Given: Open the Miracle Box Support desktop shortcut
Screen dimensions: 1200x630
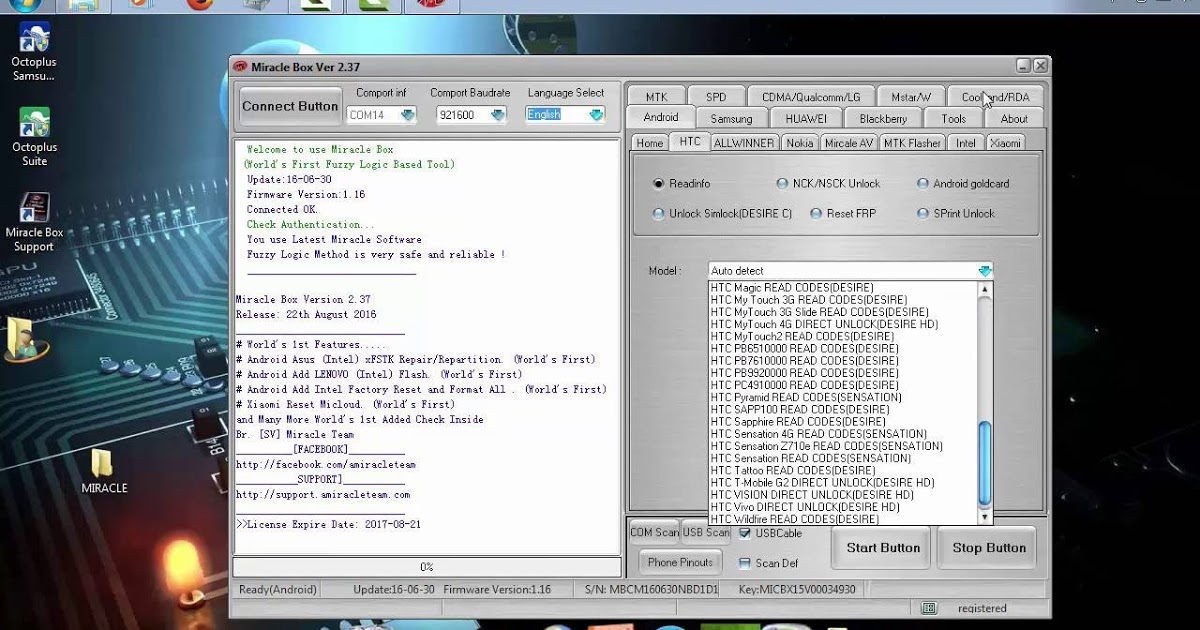Looking at the screenshot, I should click(x=34, y=223).
